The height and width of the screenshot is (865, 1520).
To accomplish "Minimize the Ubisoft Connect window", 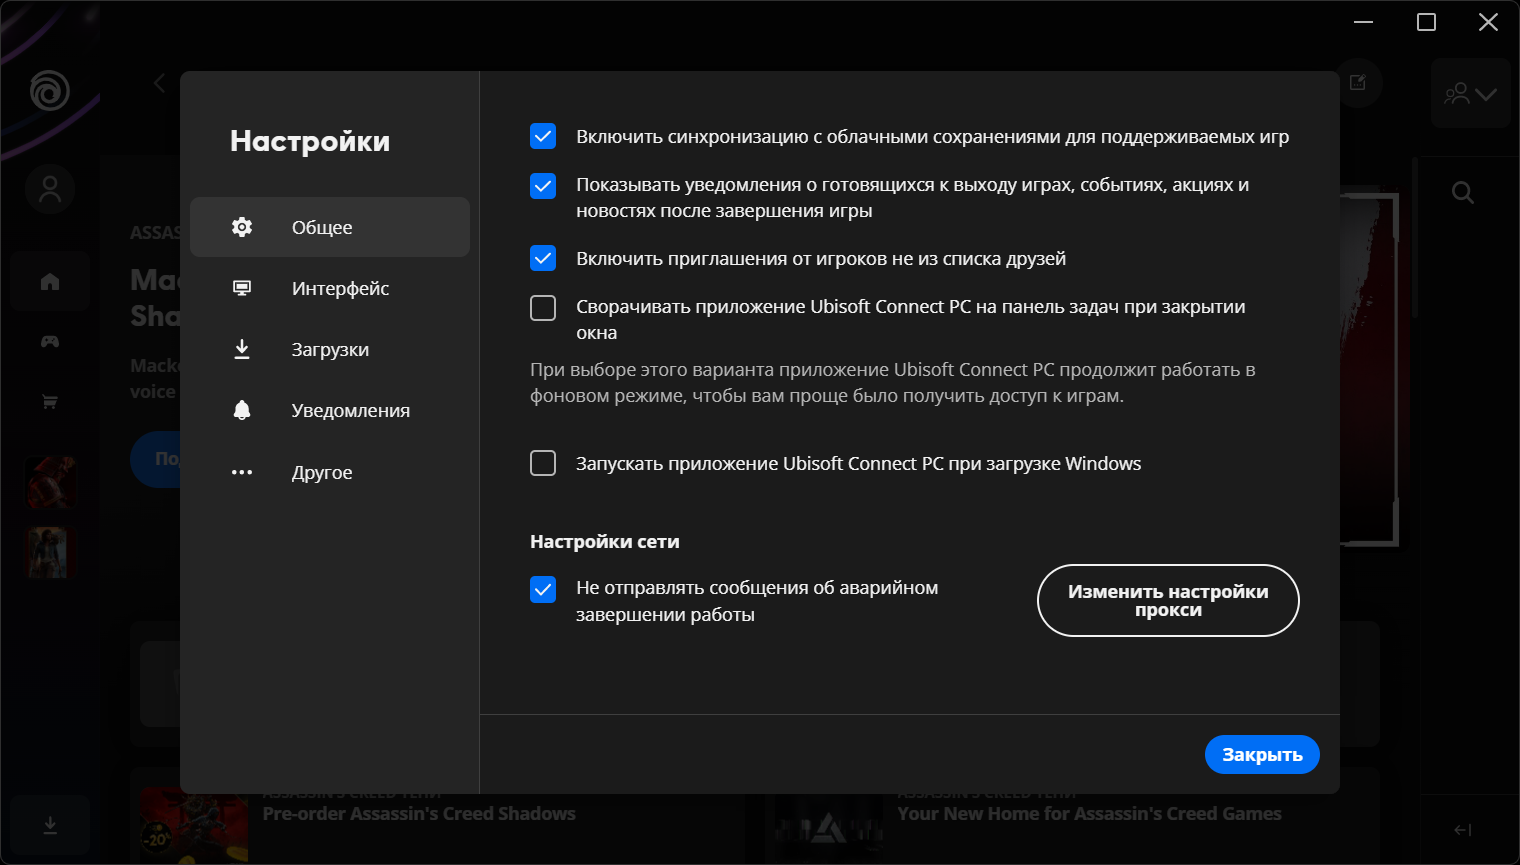I will pos(1364,22).
